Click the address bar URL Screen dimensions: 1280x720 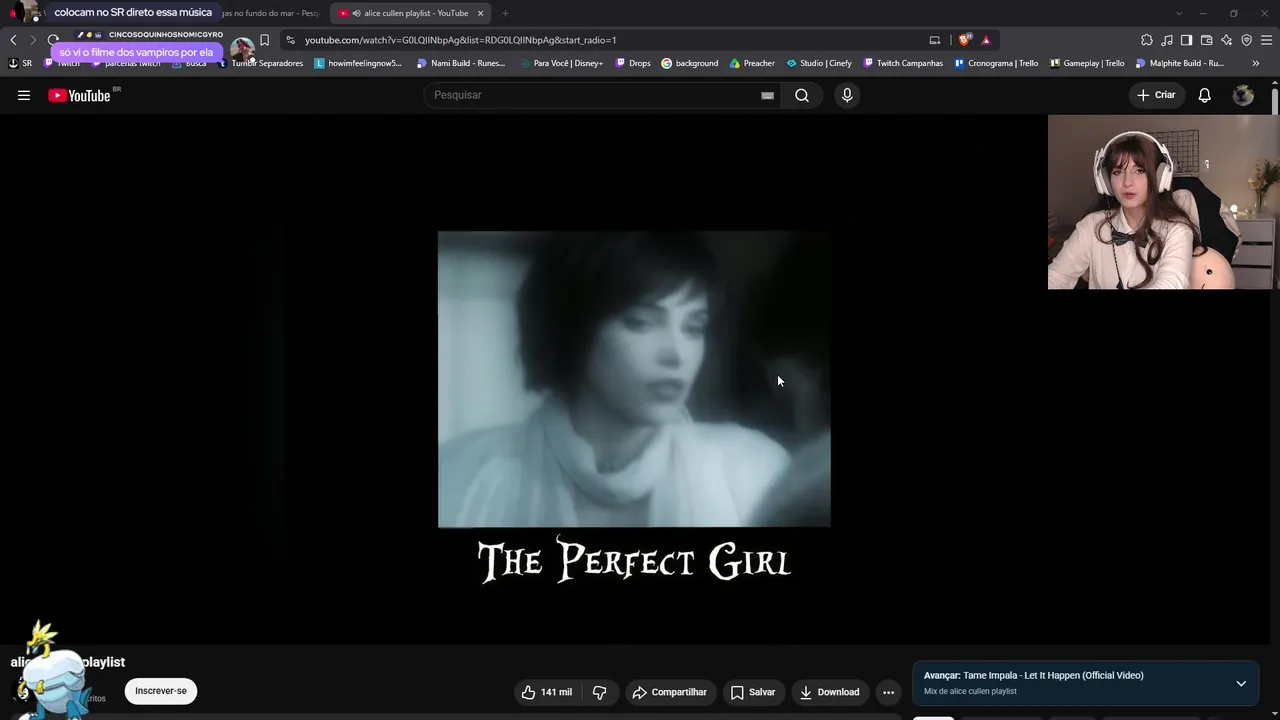click(460, 40)
